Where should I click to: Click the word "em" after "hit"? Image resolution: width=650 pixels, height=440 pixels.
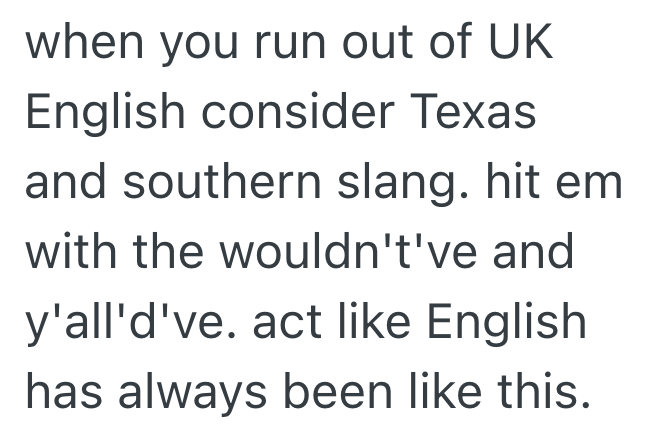(589, 183)
